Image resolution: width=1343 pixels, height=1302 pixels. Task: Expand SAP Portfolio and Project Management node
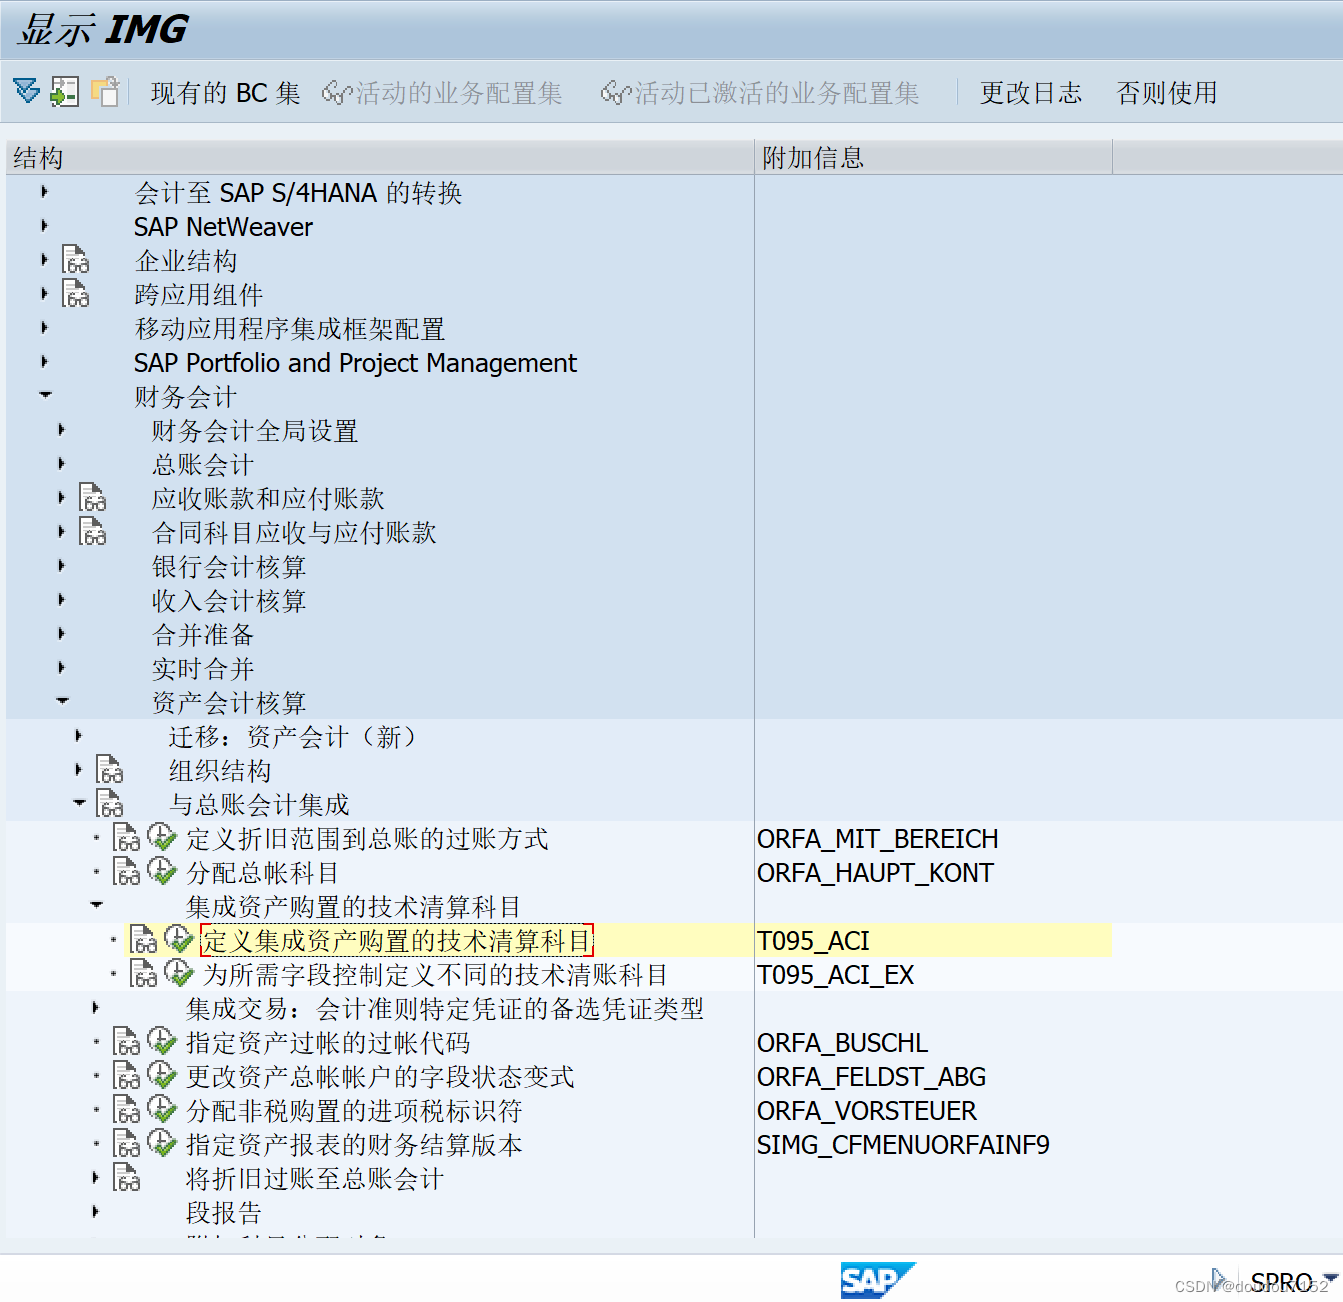pos(44,362)
